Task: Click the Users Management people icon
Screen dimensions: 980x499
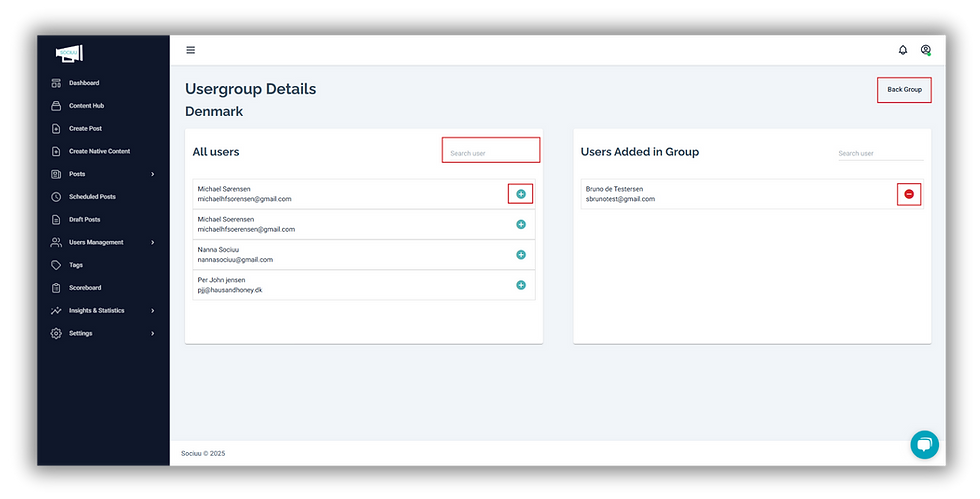Action: [x=56, y=242]
